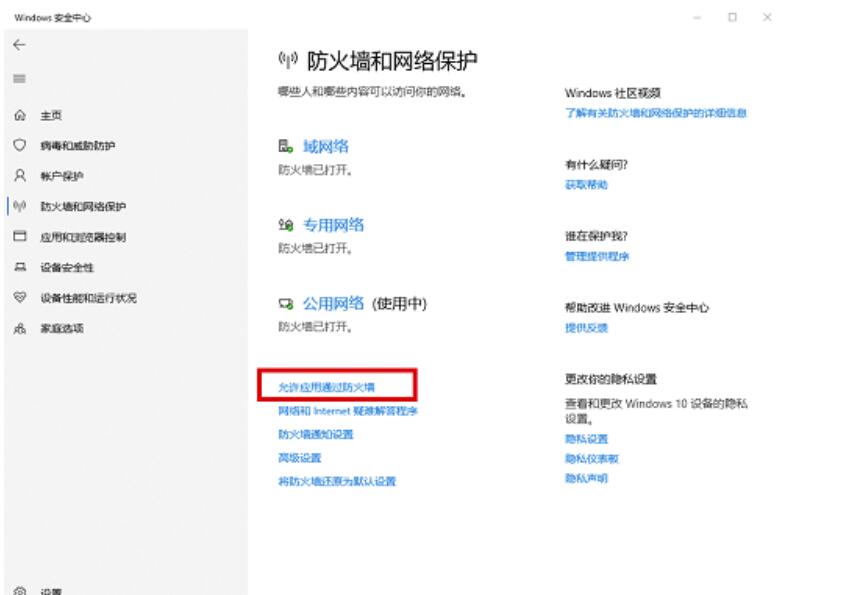Select 防火墙和网络保护 in sidebar
The width and height of the screenshot is (841, 595).
coord(83,207)
